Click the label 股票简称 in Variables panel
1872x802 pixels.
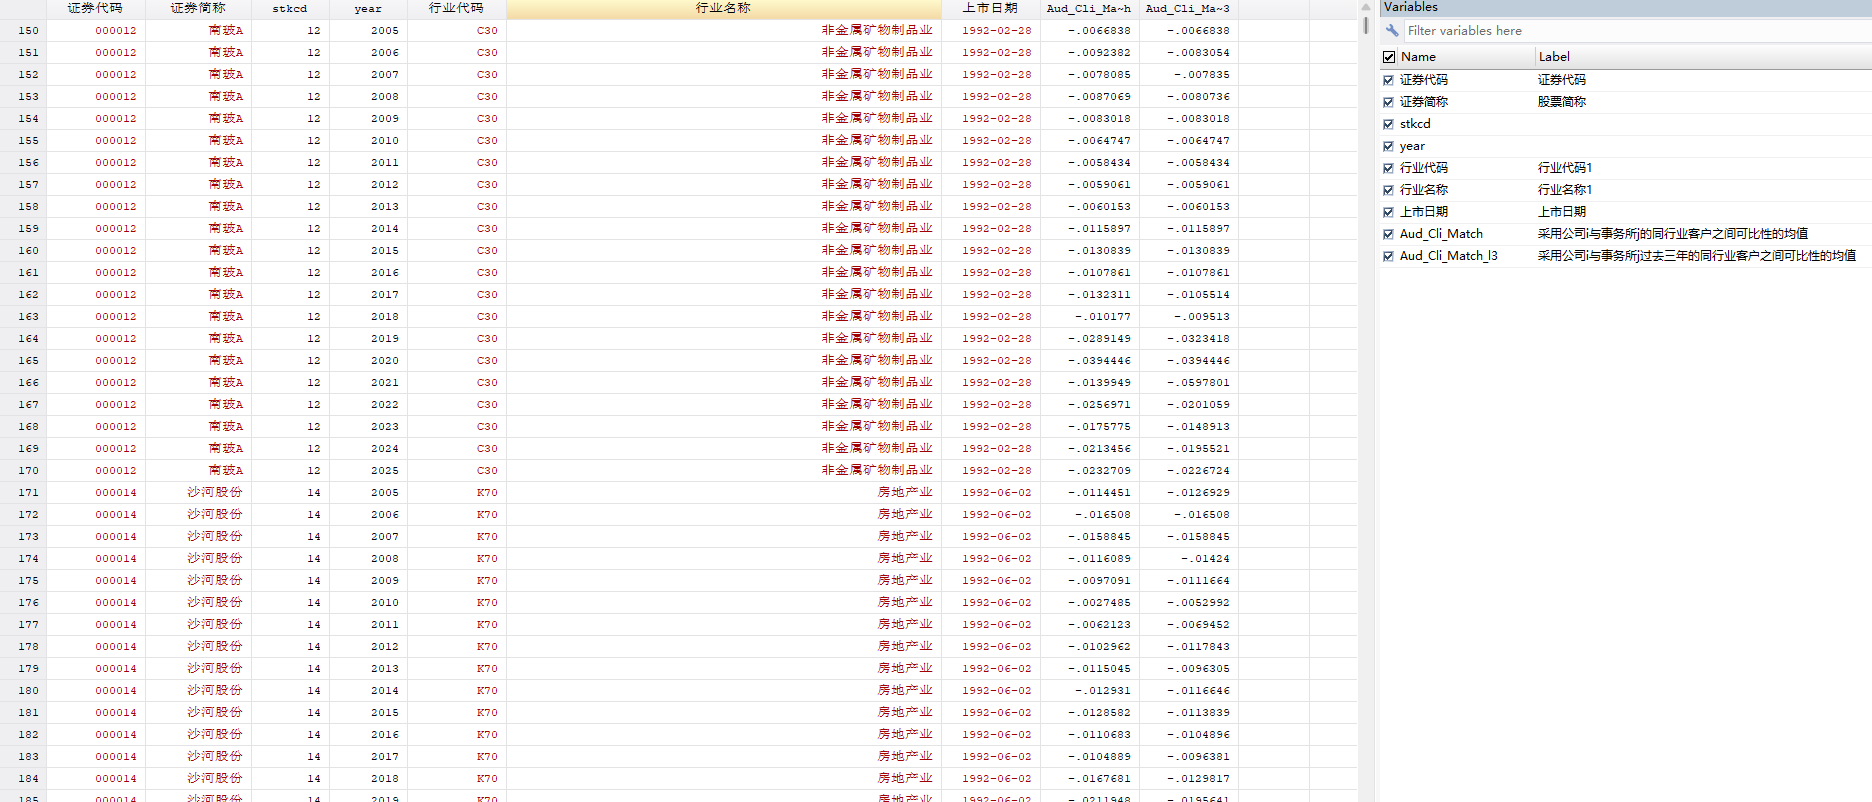tap(1562, 102)
